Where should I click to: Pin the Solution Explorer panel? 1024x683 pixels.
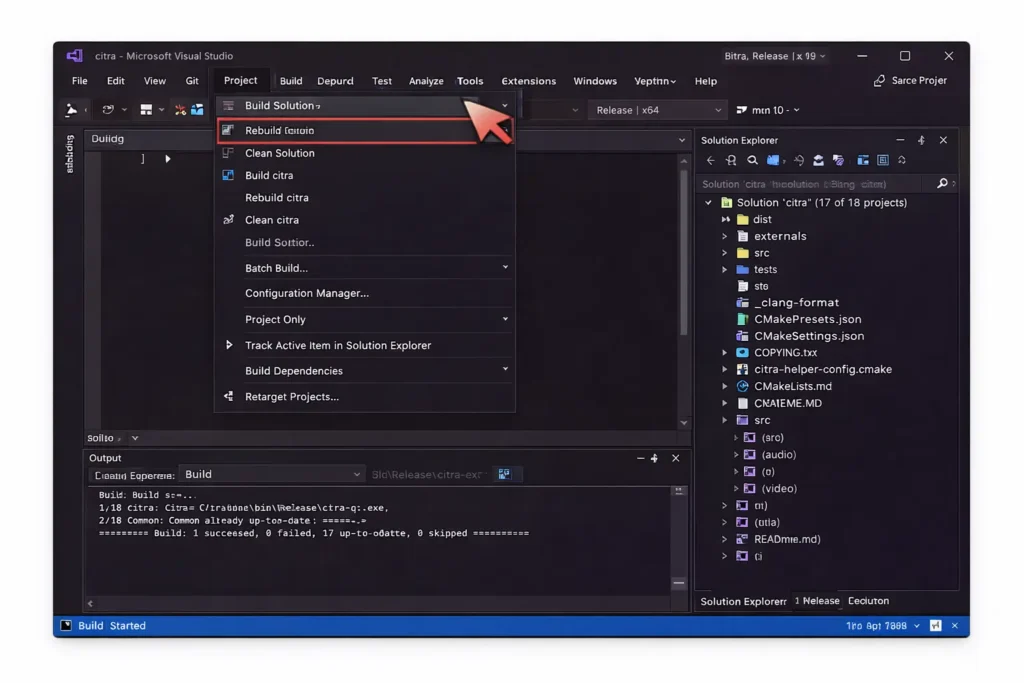pyautogui.click(x=921, y=140)
